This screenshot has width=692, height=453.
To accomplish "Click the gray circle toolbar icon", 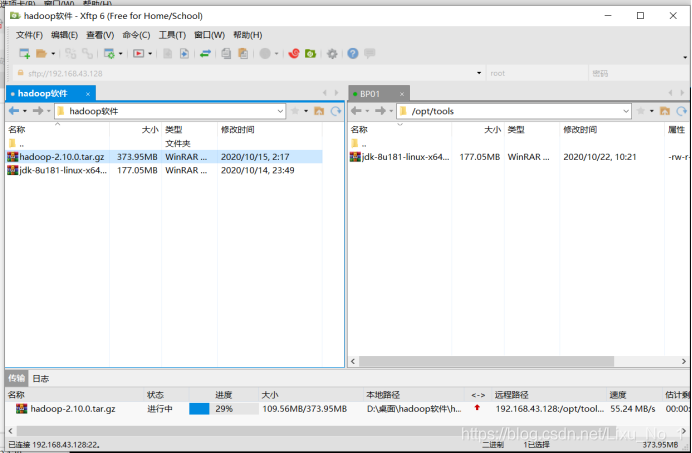I will 265,53.
